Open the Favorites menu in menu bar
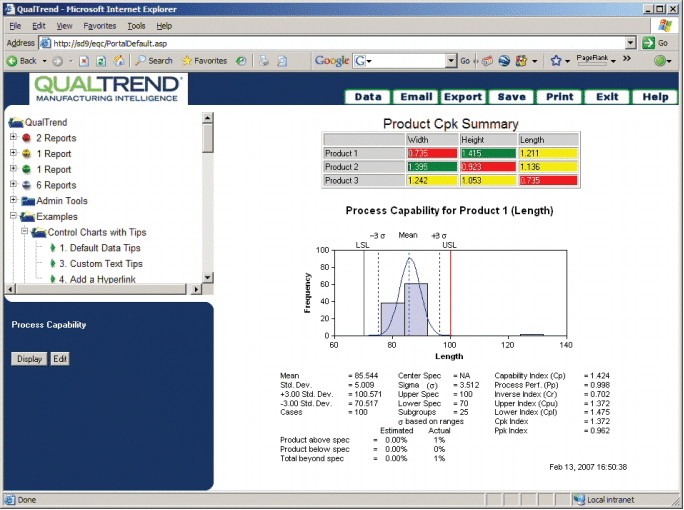684x510 pixels. 99,25
